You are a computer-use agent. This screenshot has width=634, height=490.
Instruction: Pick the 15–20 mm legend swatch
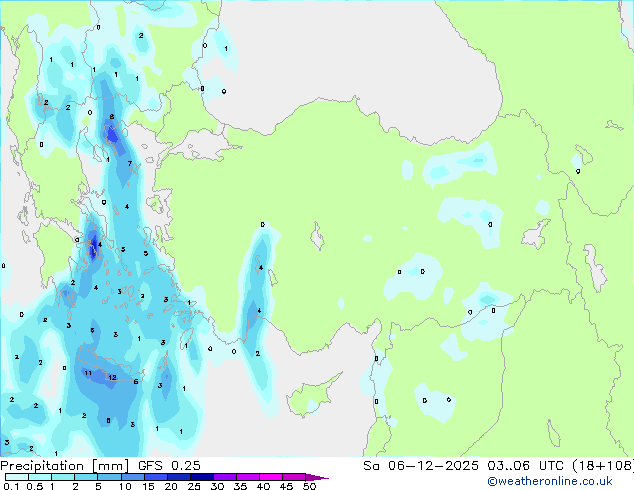pyautogui.click(x=155, y=477)
